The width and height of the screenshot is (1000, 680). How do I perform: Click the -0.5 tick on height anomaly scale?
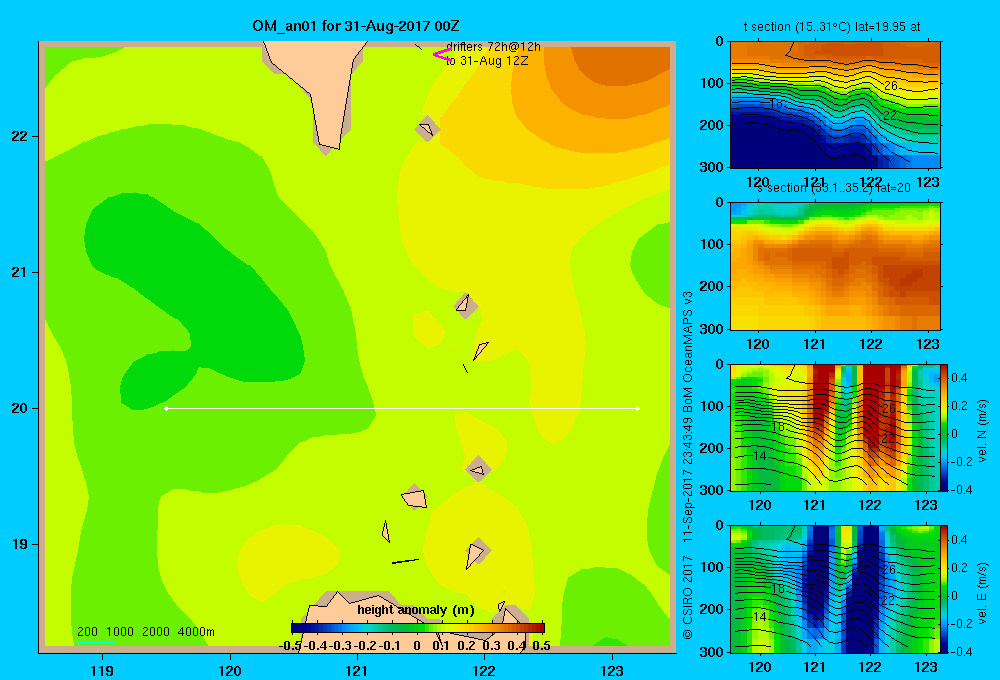tap(290, 646)
